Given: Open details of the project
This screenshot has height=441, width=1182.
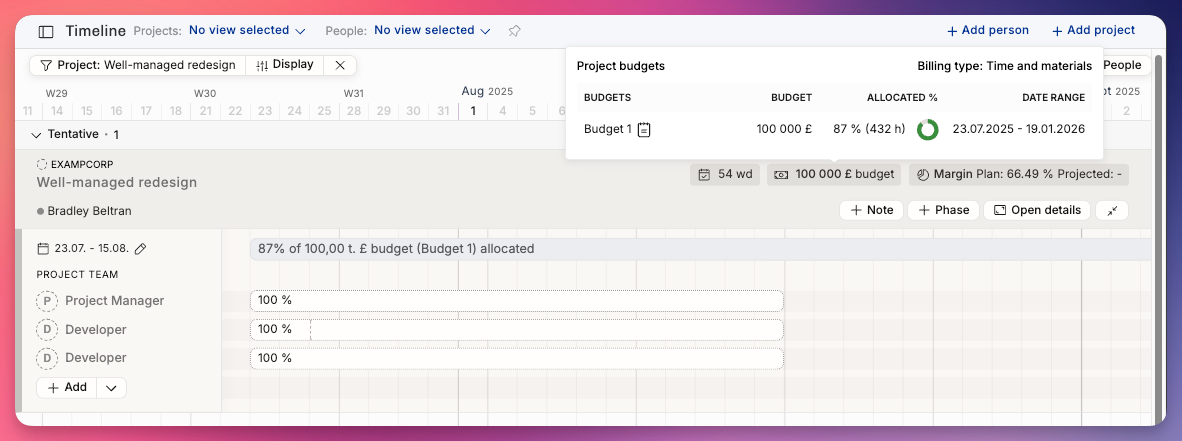Looking at the screenshot, I should [1037, 210].
